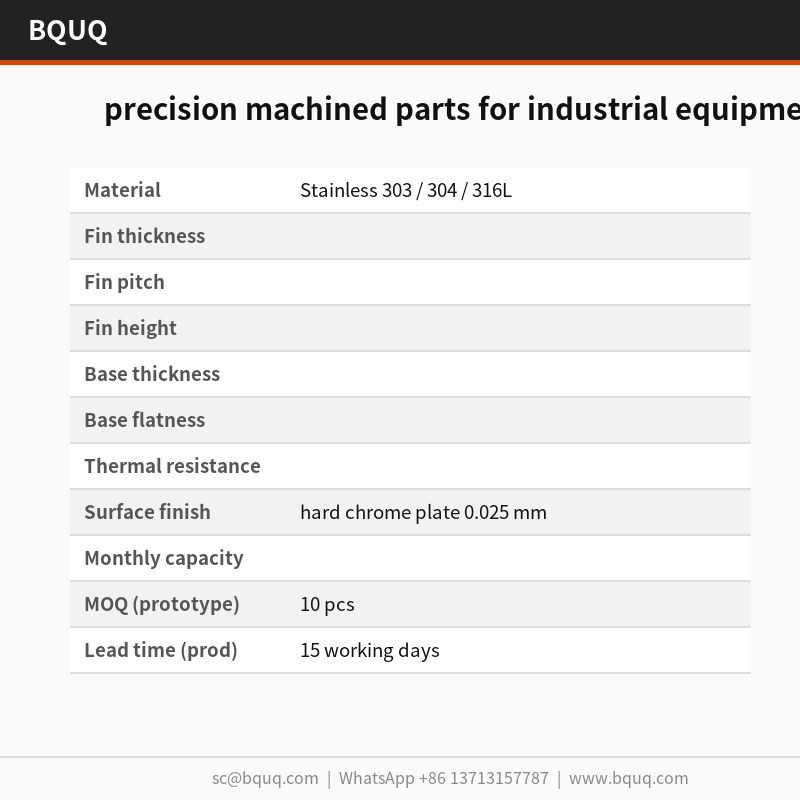The width and height of the screenshot is (800, 800).
Task: Click the Base thickness row
Action: 410,374
